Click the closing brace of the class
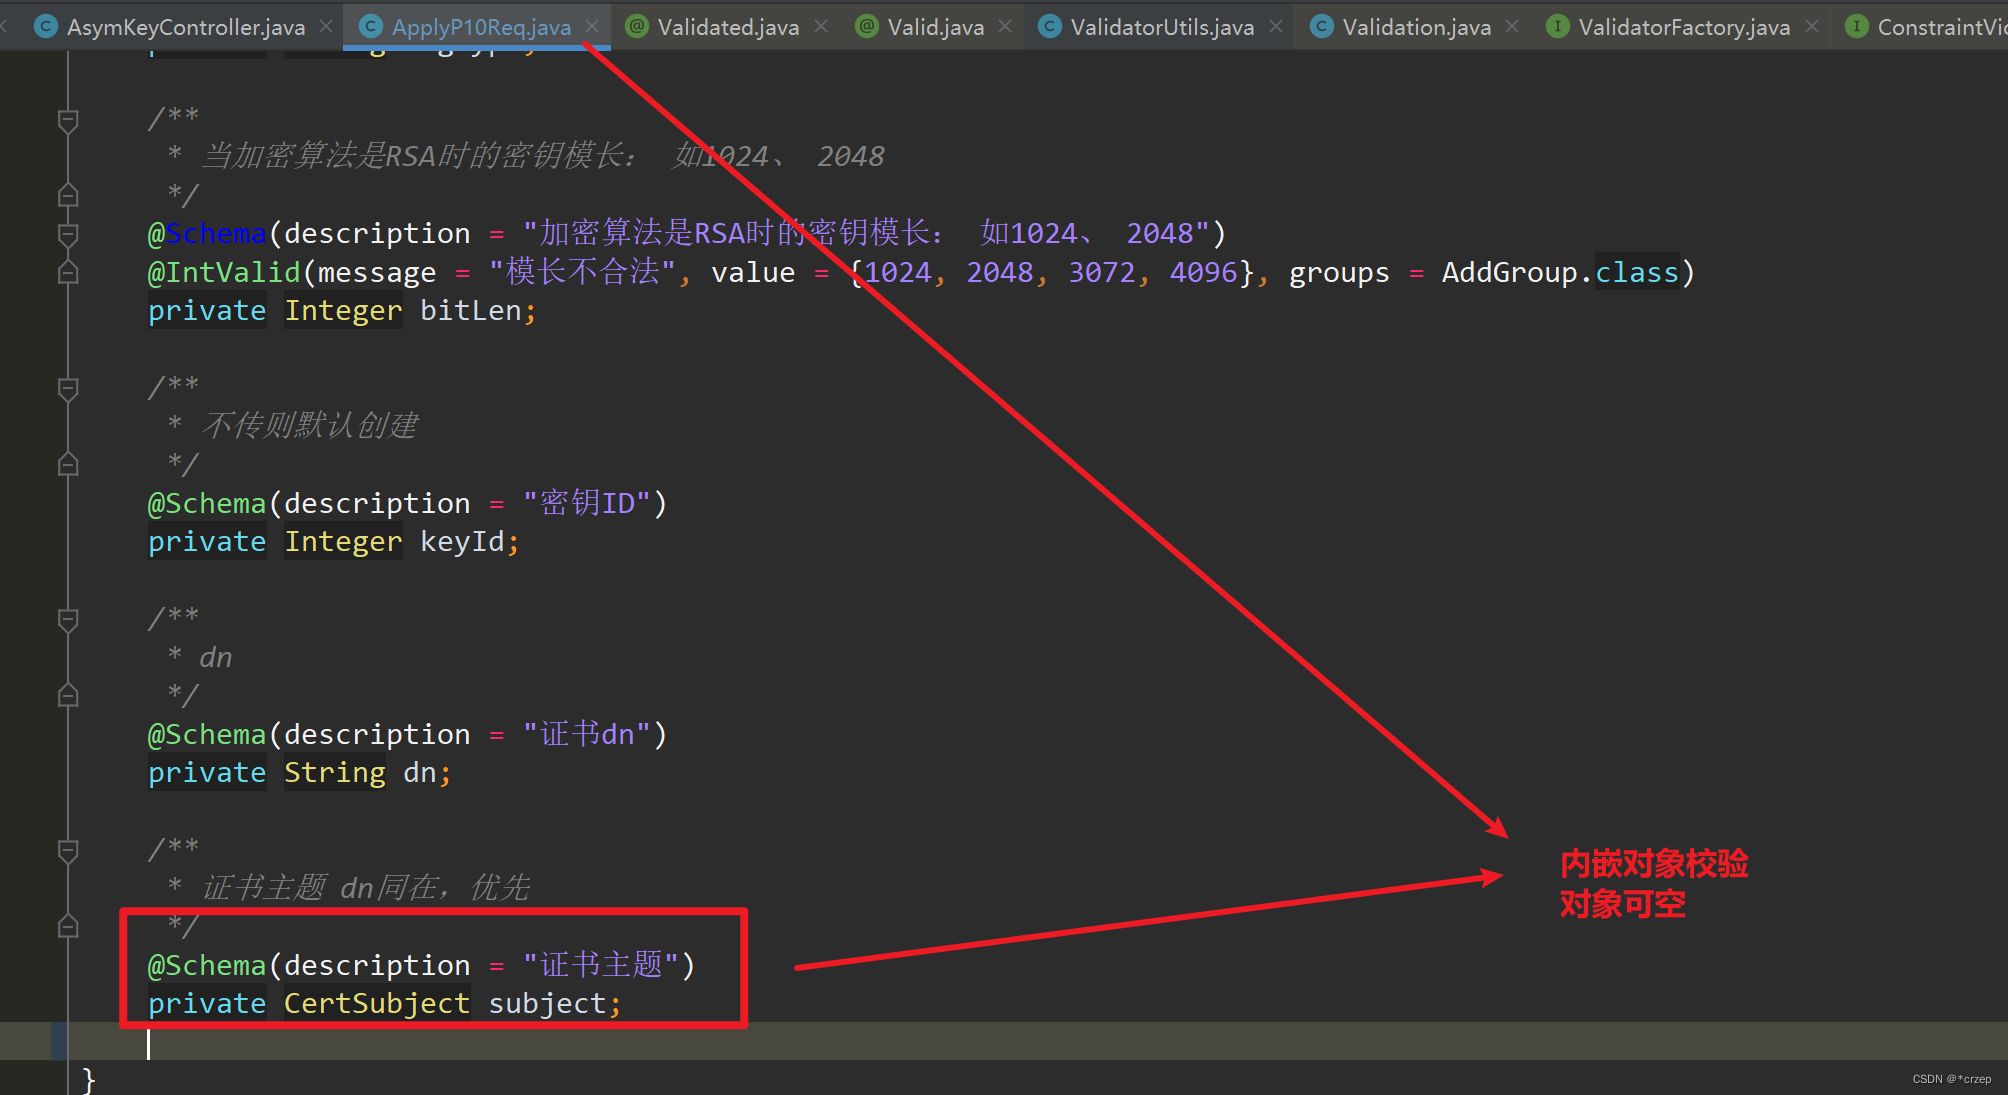The image size is (2008, 1095). pos(89,1079)
